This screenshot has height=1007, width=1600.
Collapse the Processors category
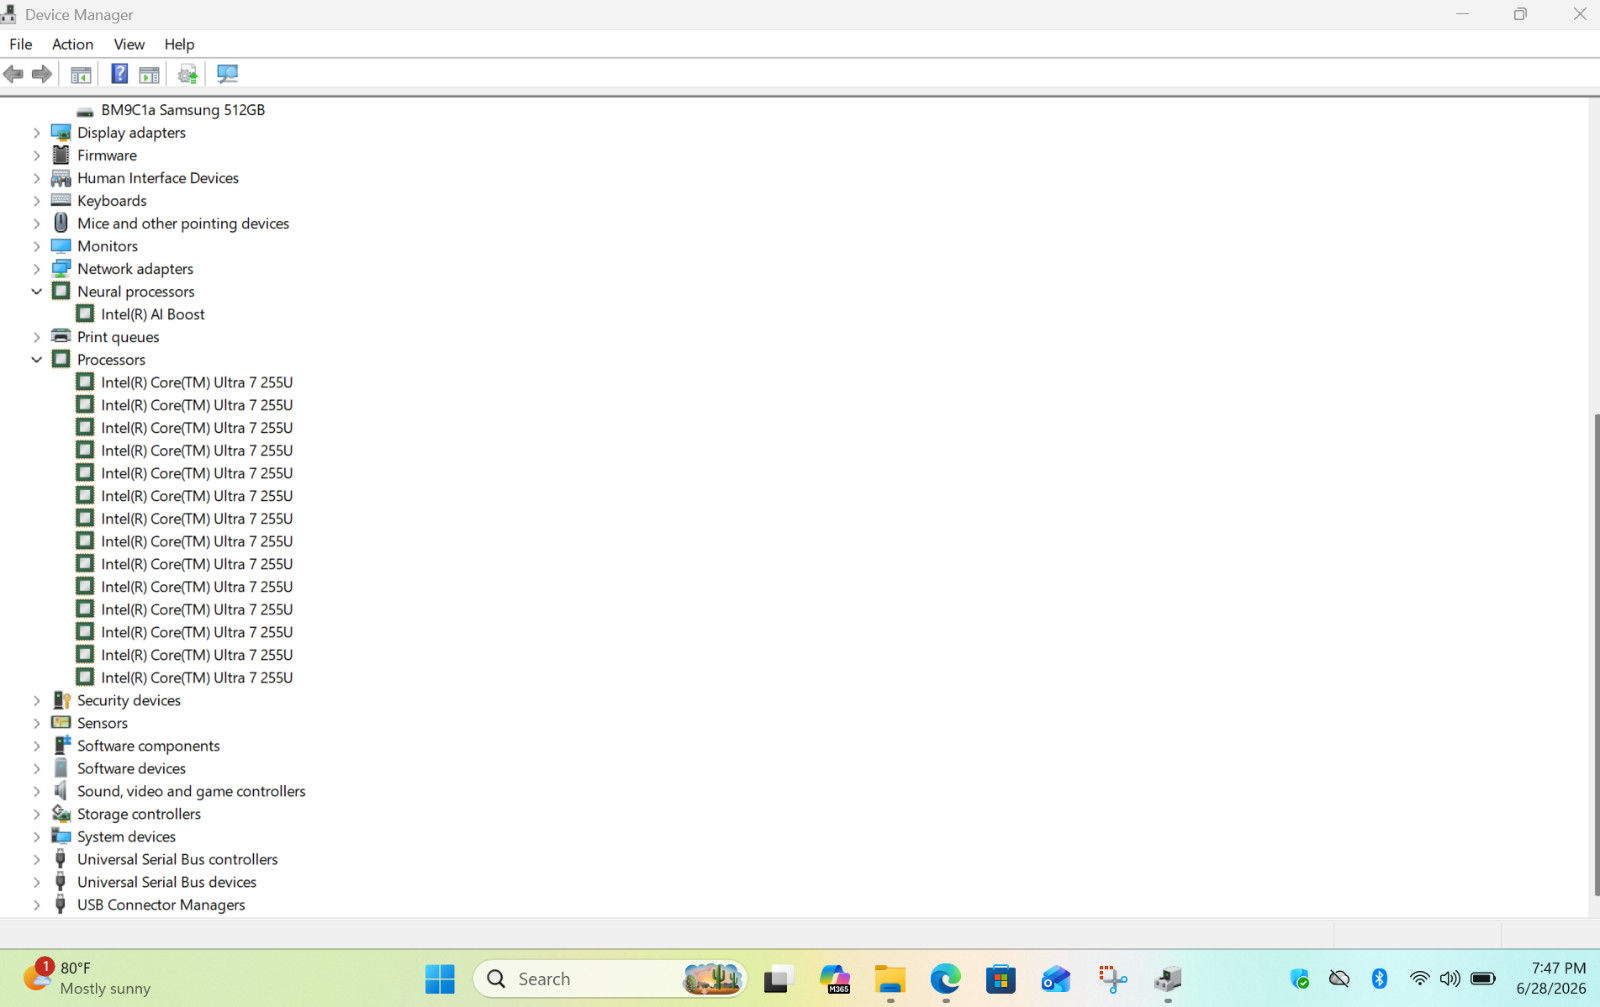(x=37, y=360)
